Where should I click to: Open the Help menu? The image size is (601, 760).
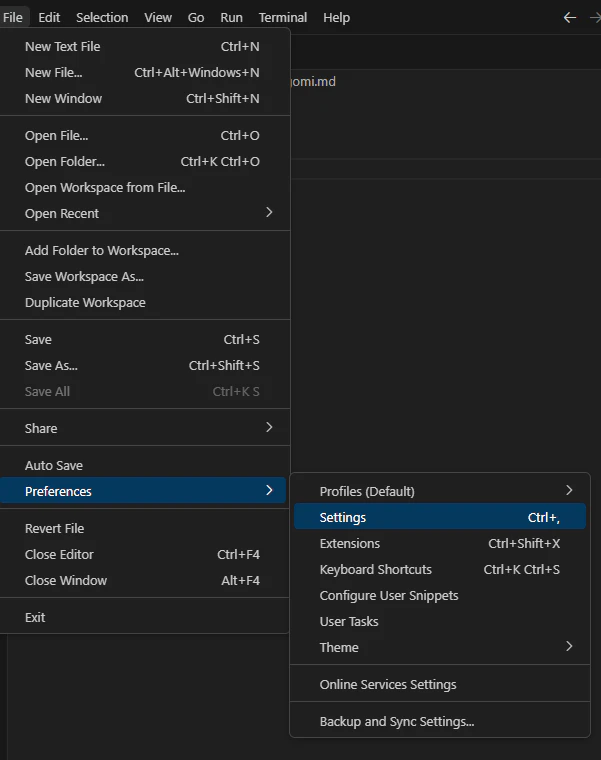[x=336, y=17]
